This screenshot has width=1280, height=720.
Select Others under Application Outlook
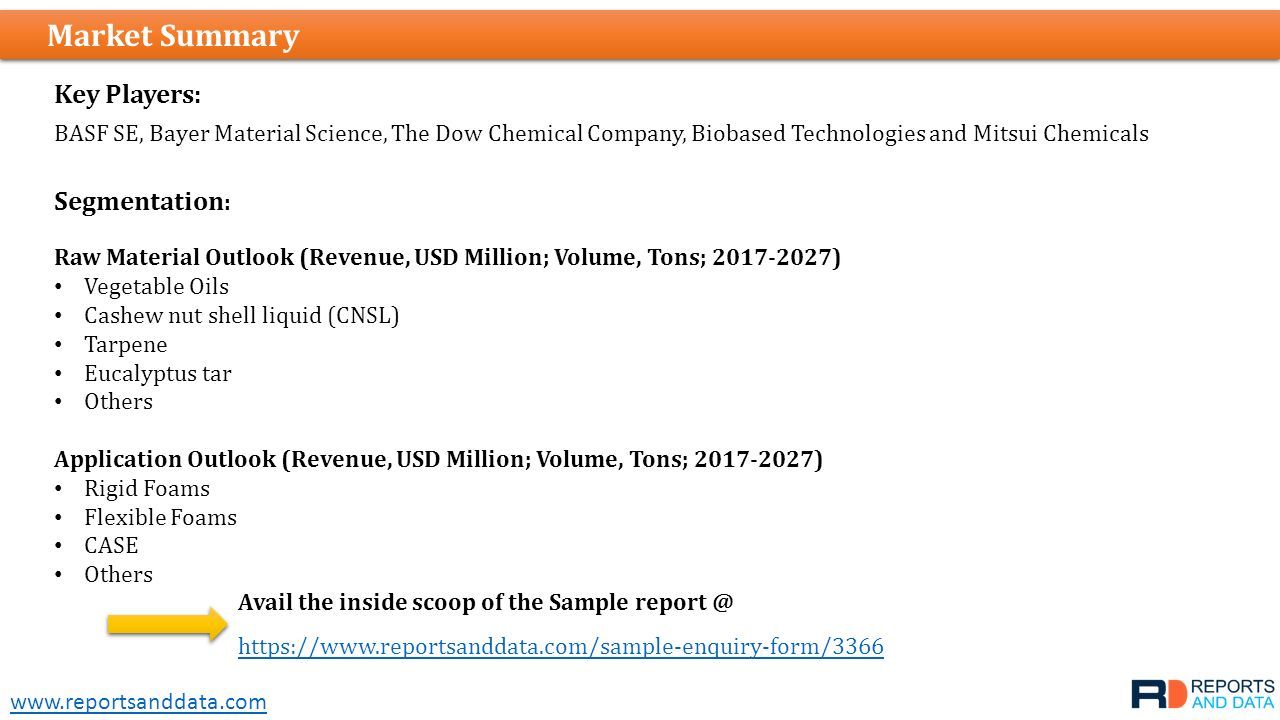click(118, 575)
